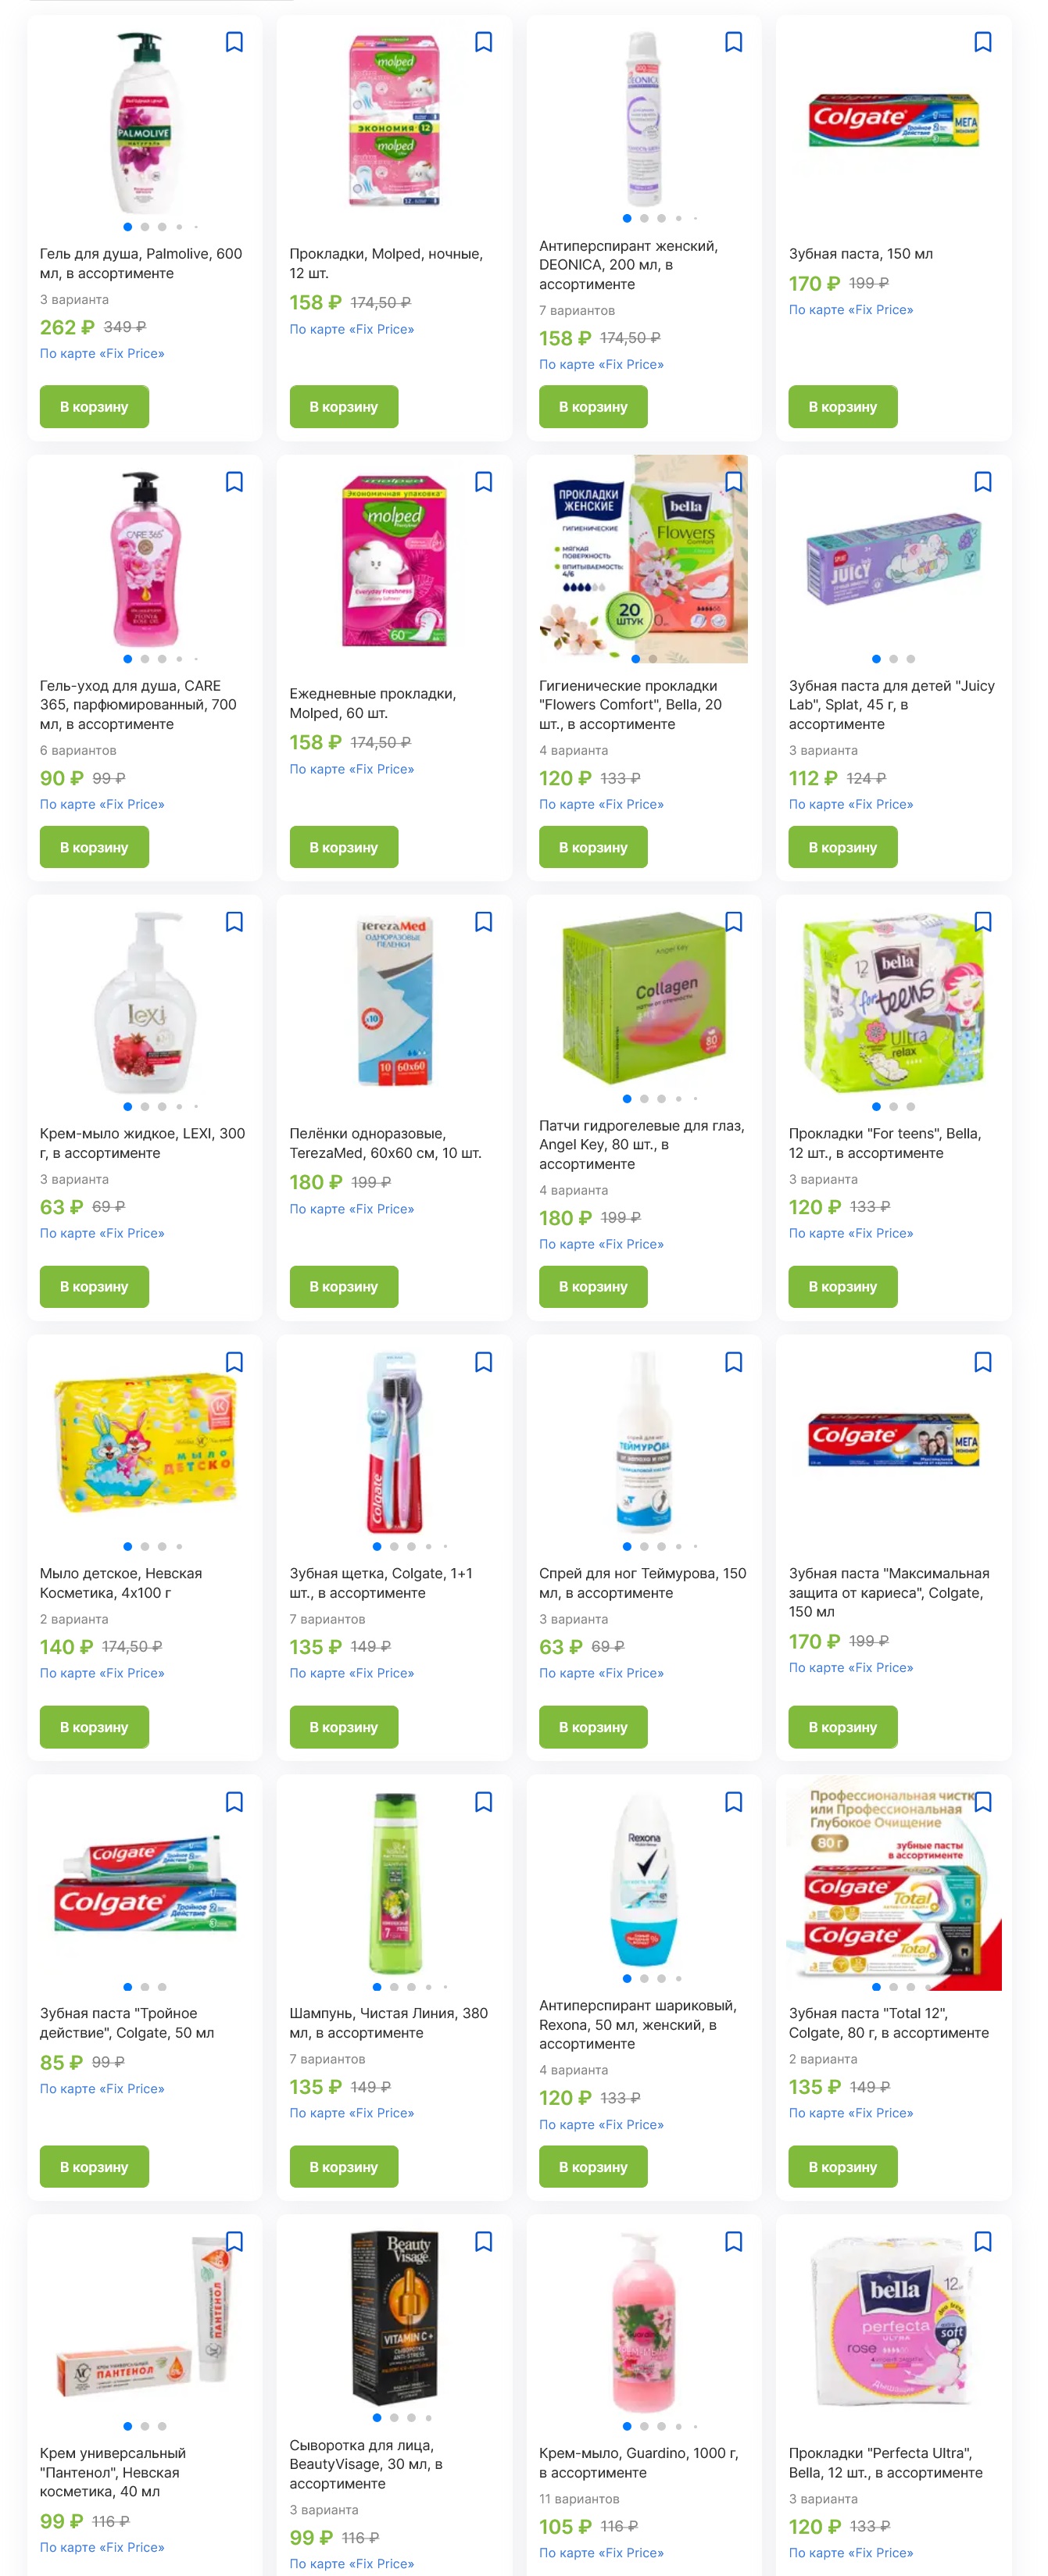Add Juicy Lab kids toothpaste to cart
The image size is (1048, 2576).
pyautogui.click(x=843, y=847)
